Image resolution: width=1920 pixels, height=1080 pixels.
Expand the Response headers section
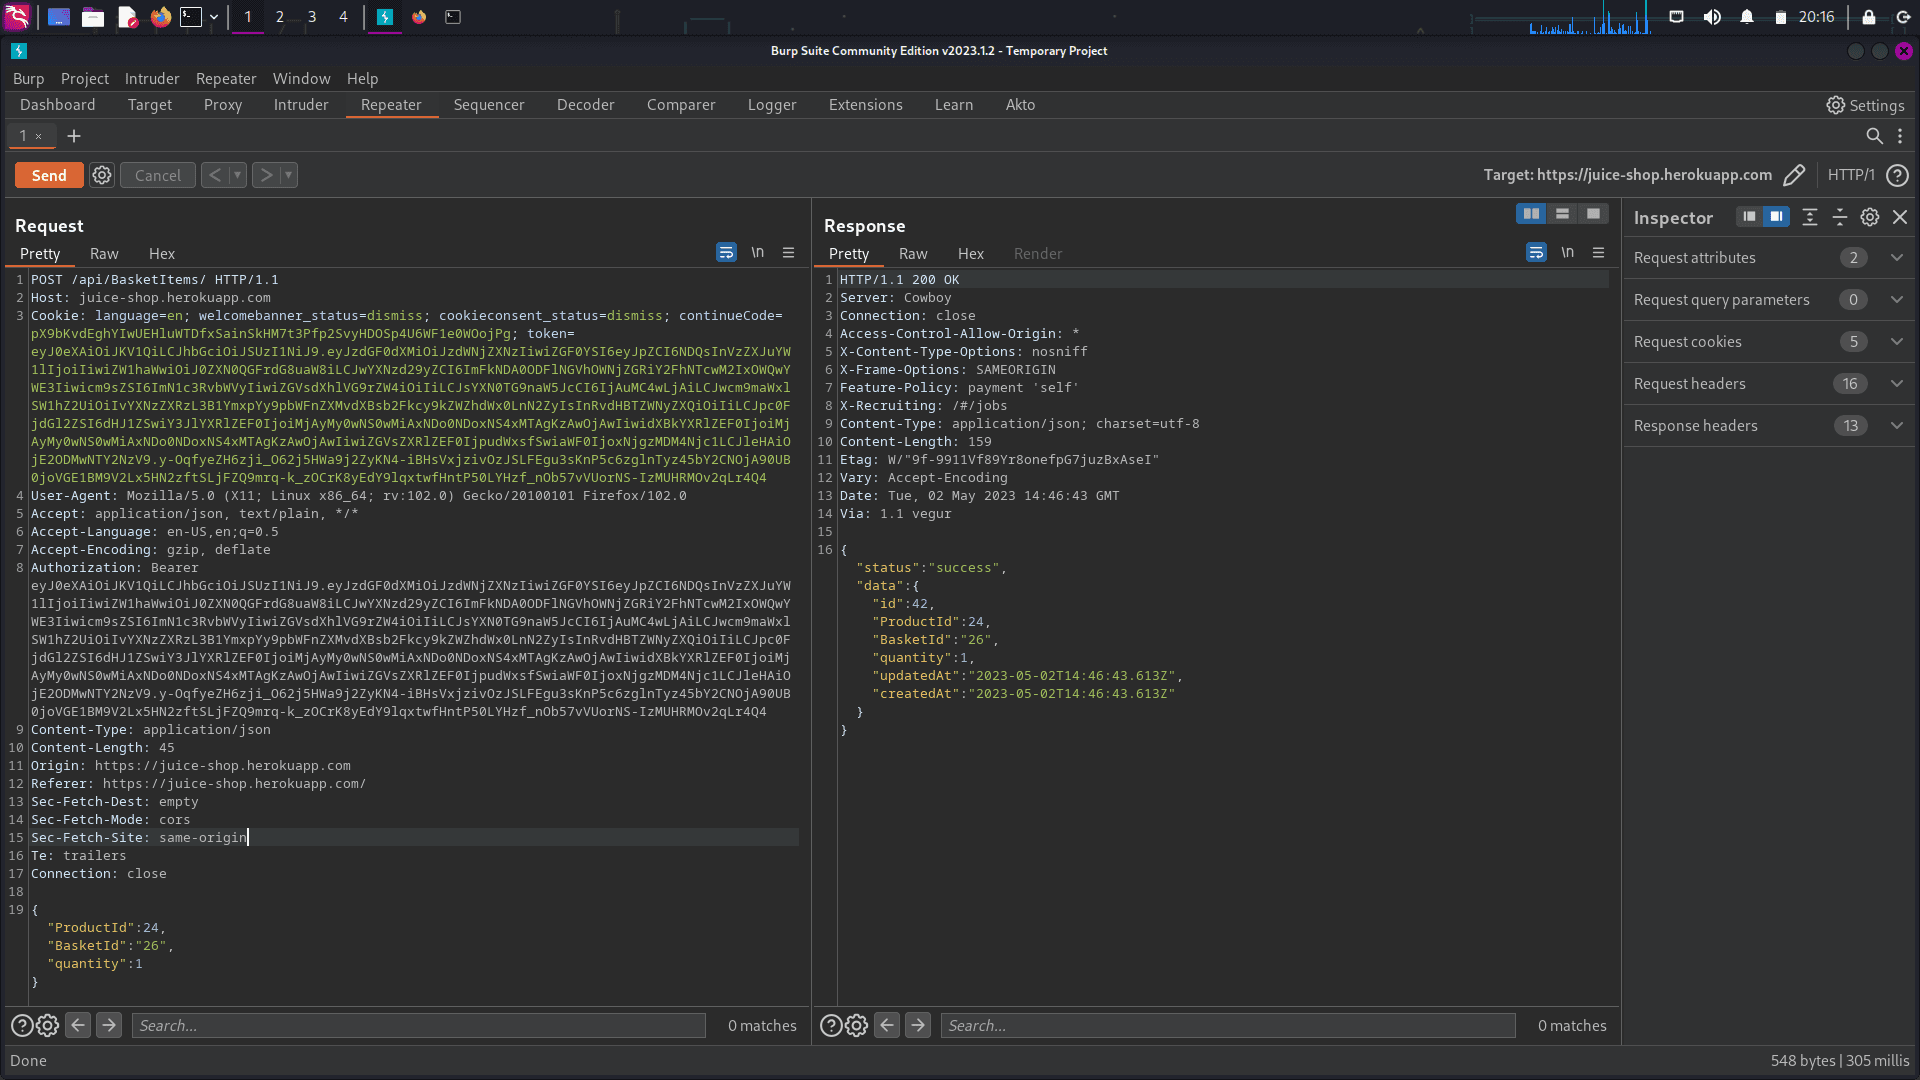click(1896, 426)
